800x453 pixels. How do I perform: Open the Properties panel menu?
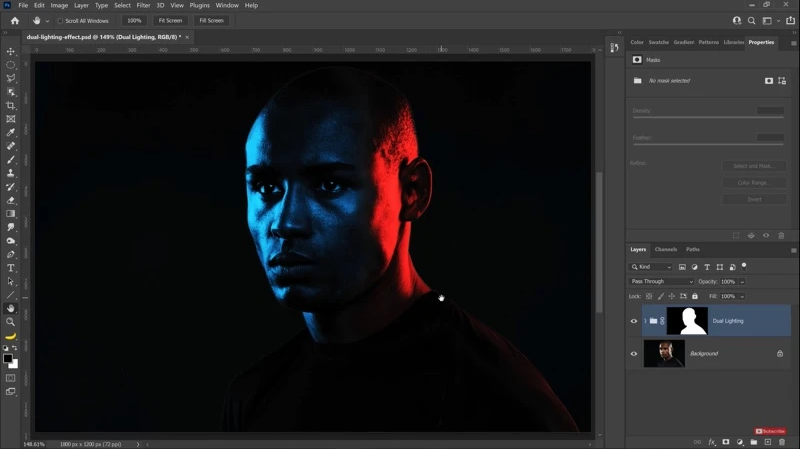pyautogui.click(x=793, y=43)
